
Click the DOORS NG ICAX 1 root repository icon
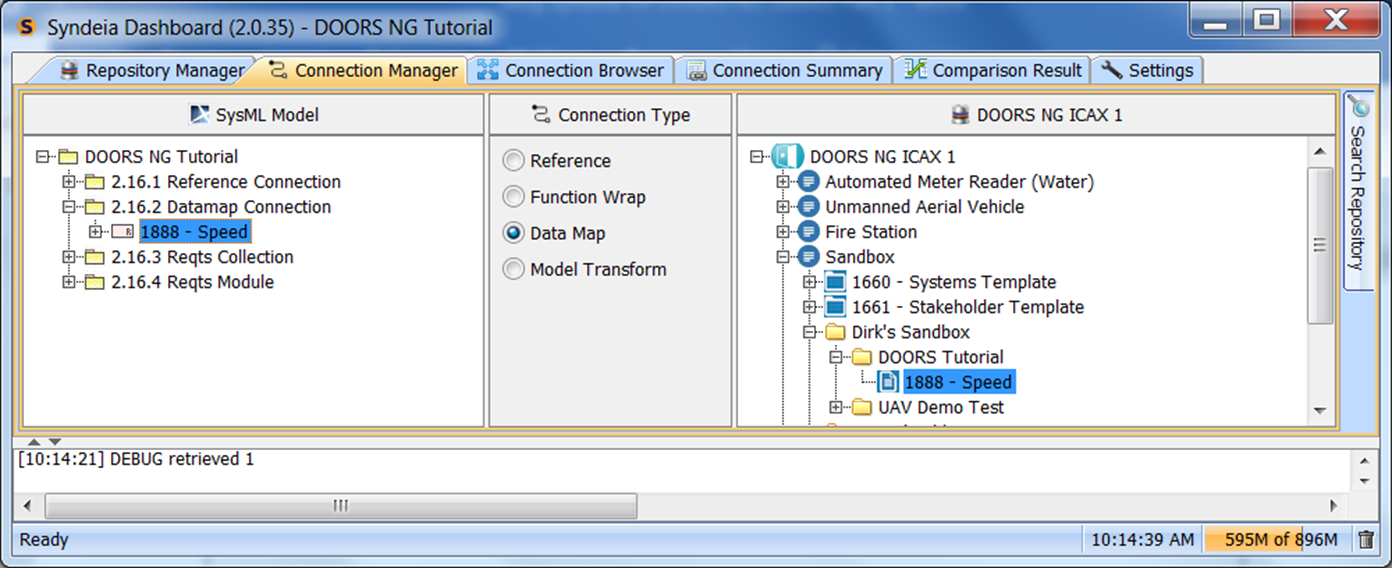pos(787,157)
